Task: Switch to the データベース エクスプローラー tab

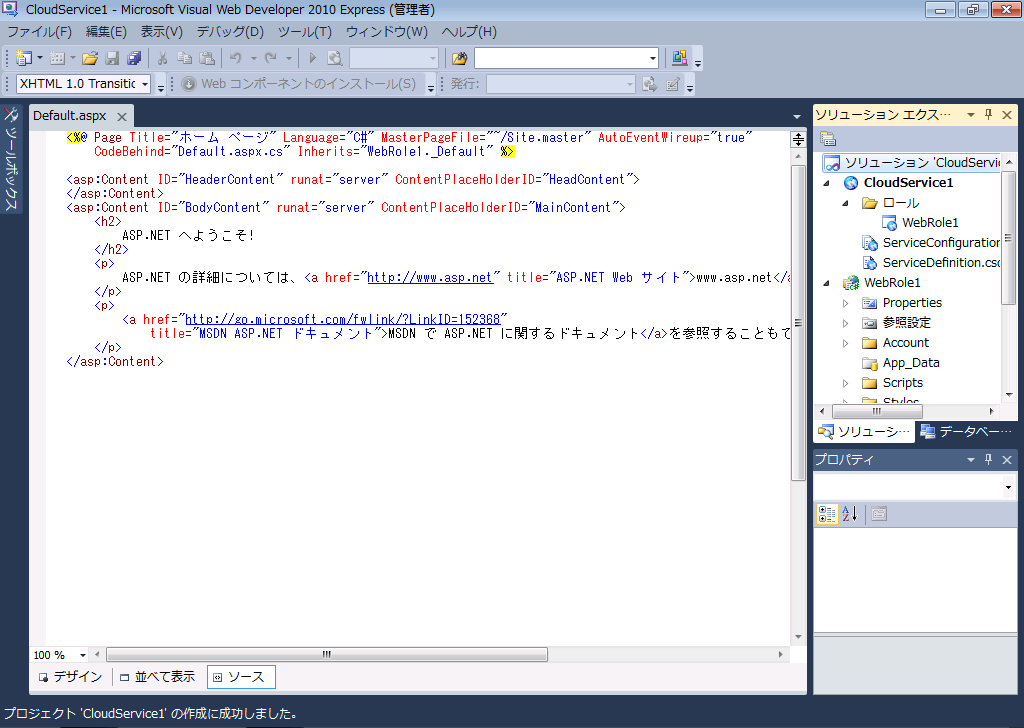Action: [966, 432]
